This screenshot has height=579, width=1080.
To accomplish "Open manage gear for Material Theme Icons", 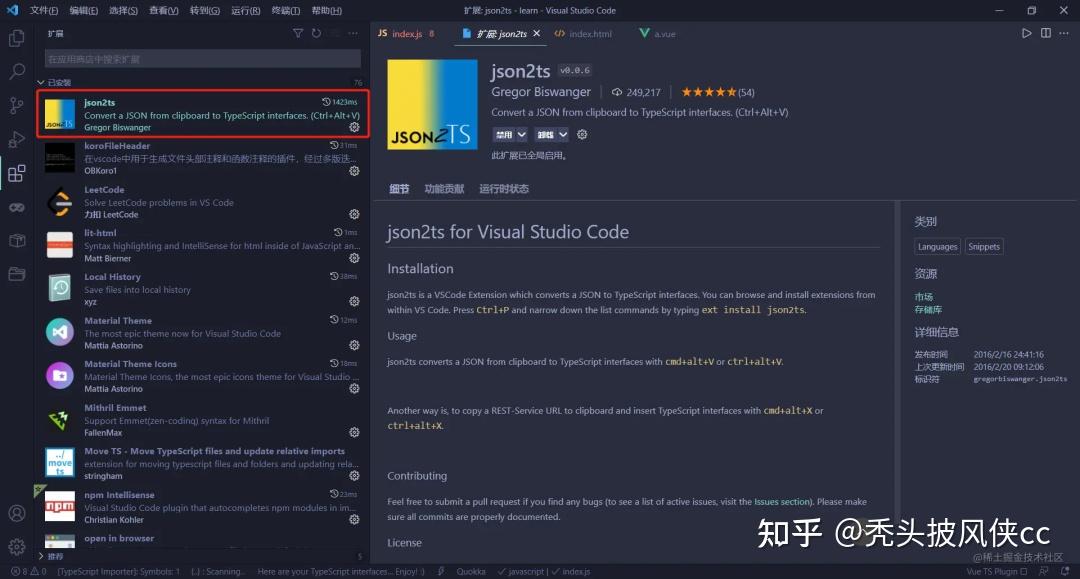I will (x=354, y=388).
